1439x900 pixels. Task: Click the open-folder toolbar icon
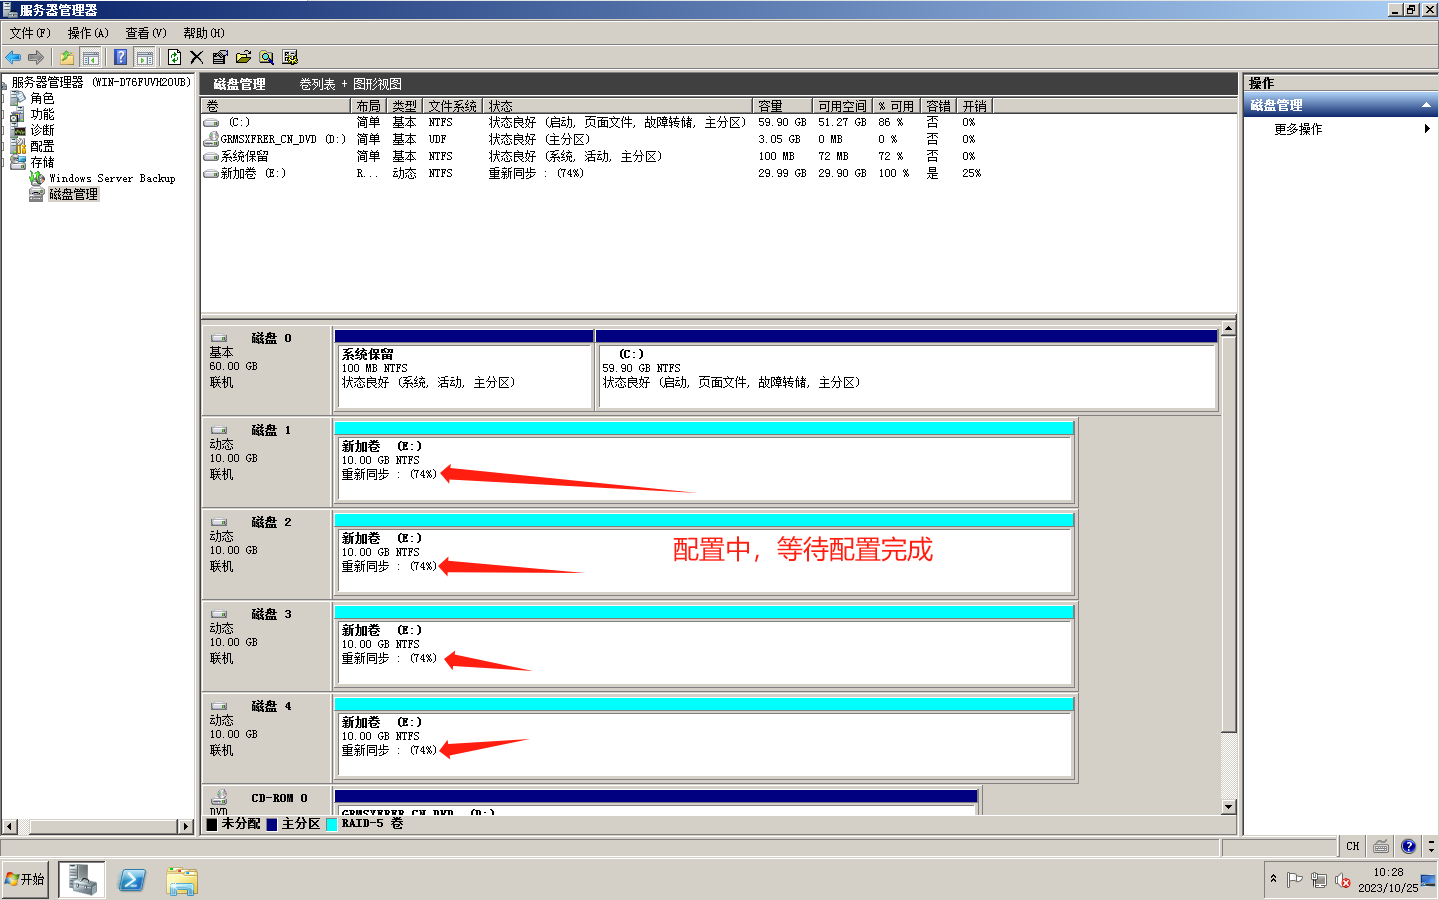click(243, 57)
